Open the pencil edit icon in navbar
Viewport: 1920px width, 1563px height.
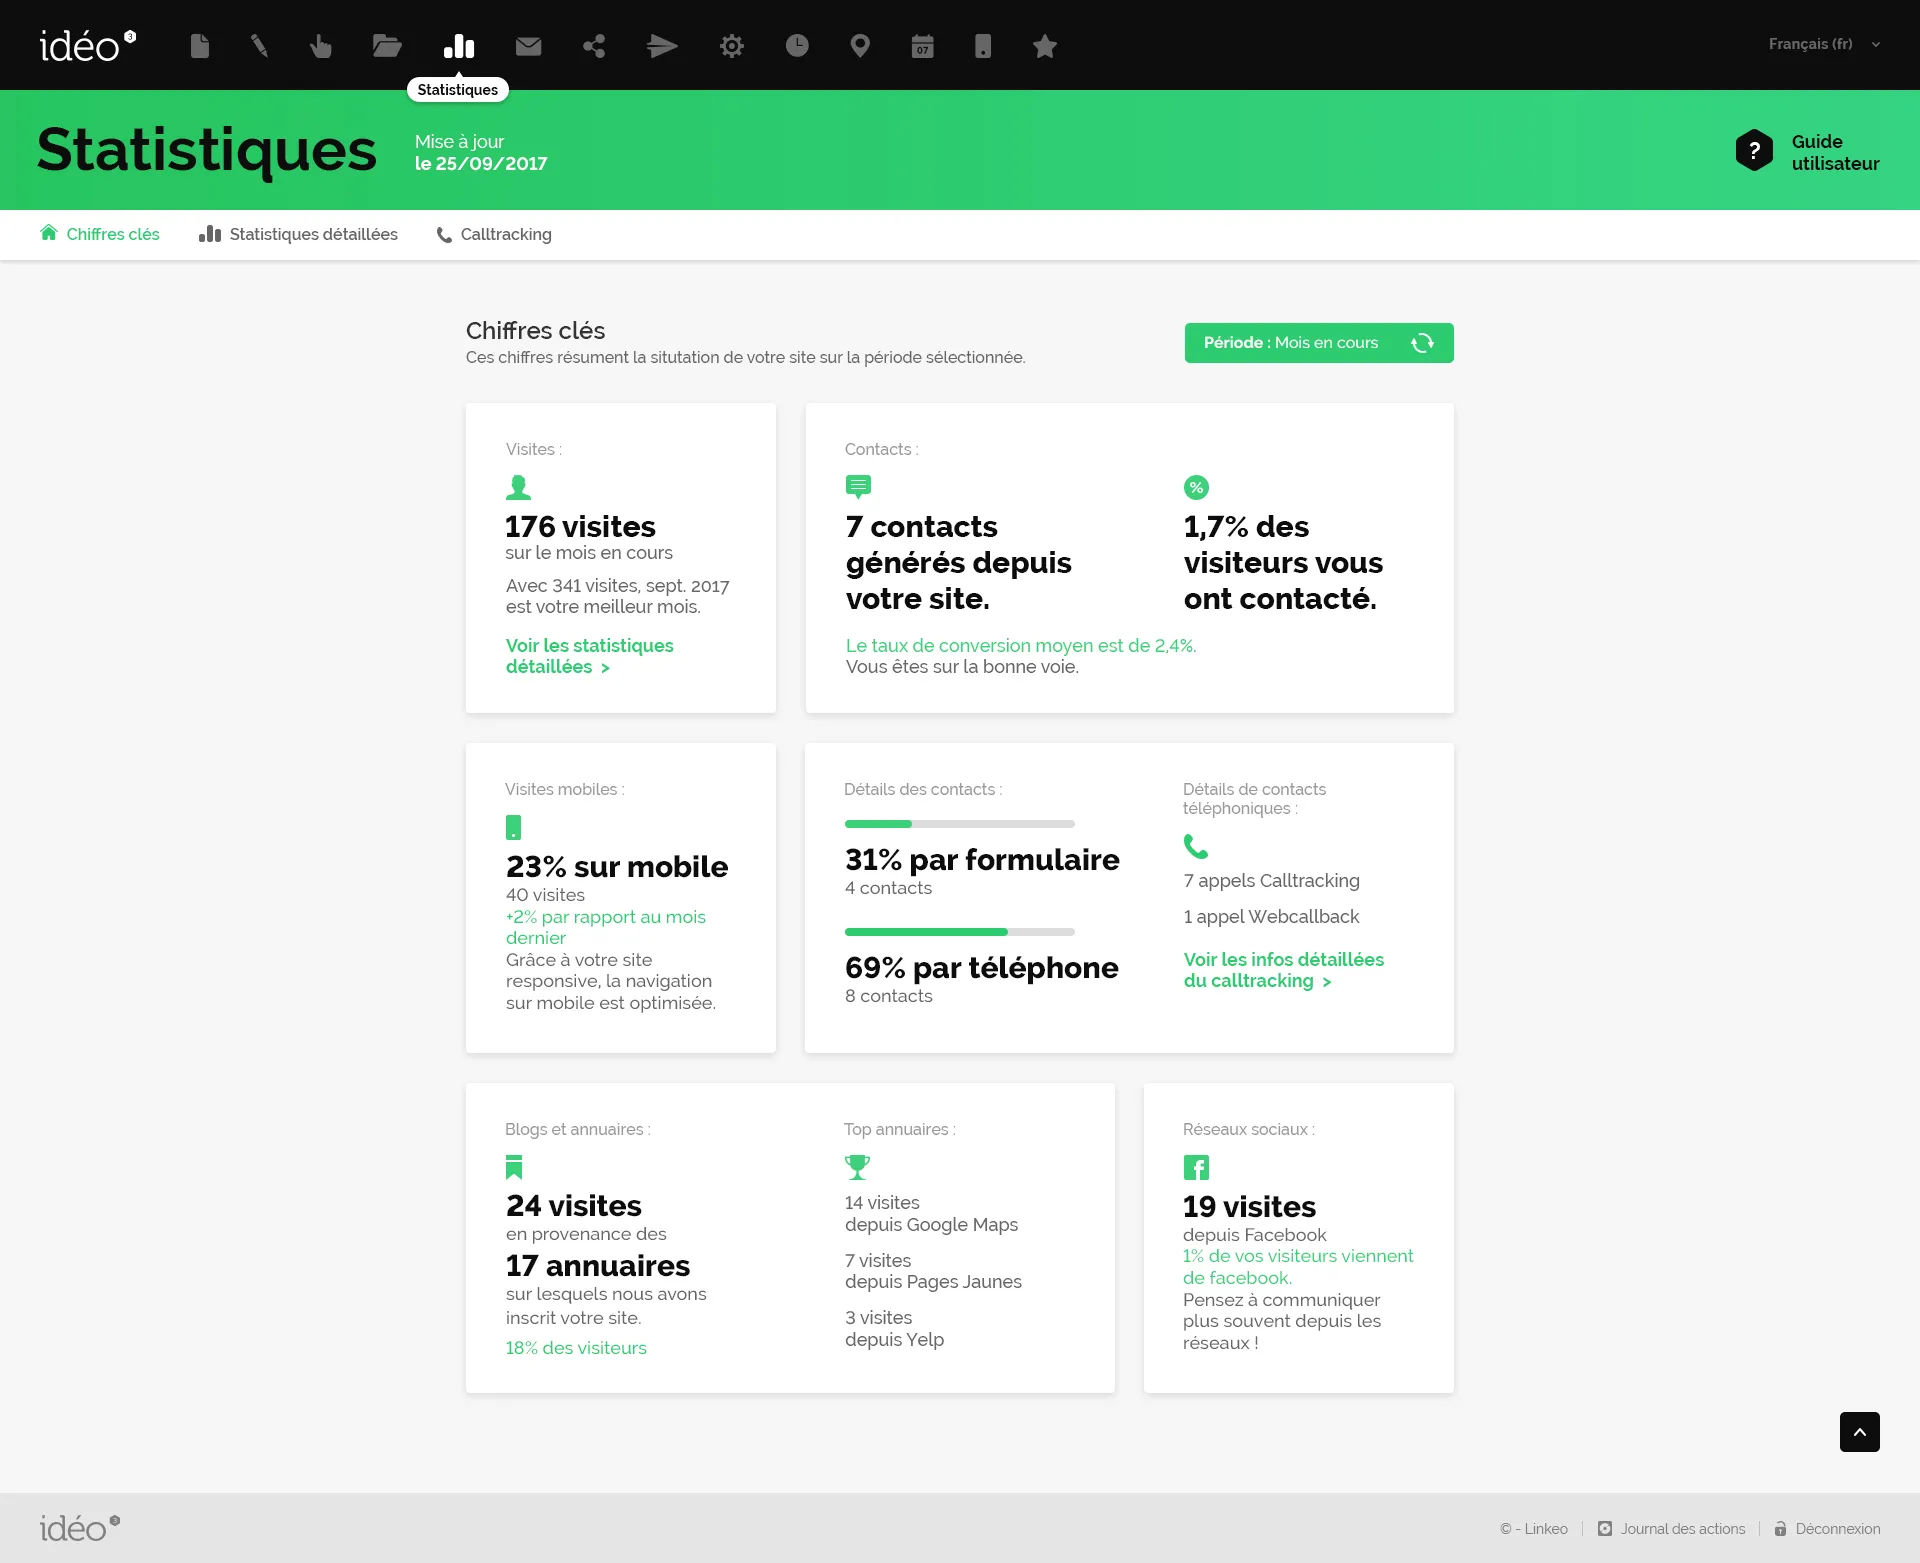(259, 46)
